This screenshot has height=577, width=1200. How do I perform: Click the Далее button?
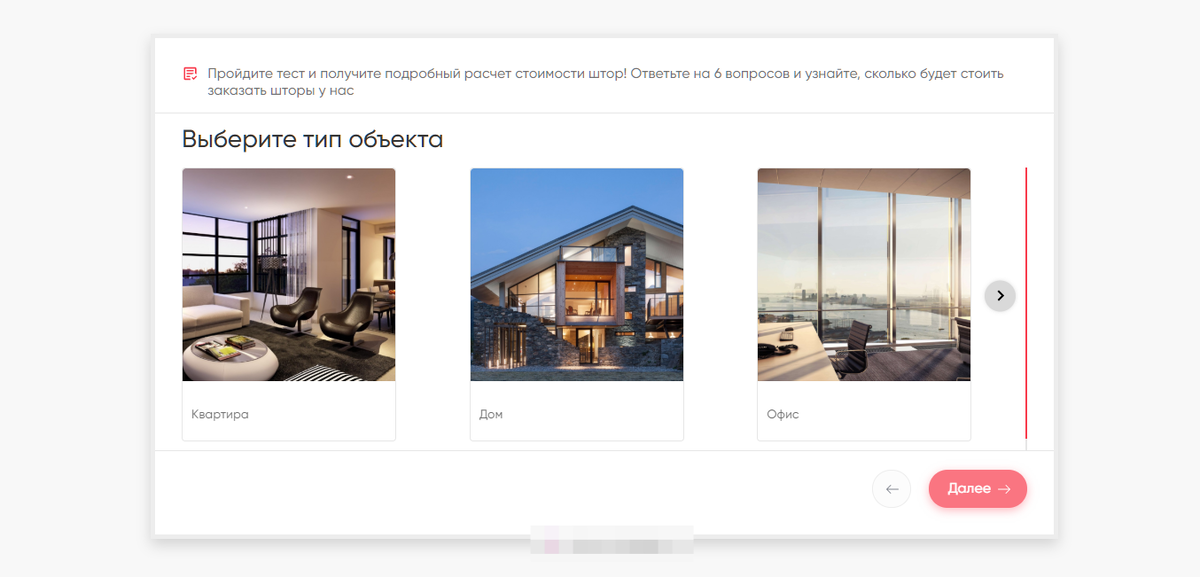click(x=978, y=489)
